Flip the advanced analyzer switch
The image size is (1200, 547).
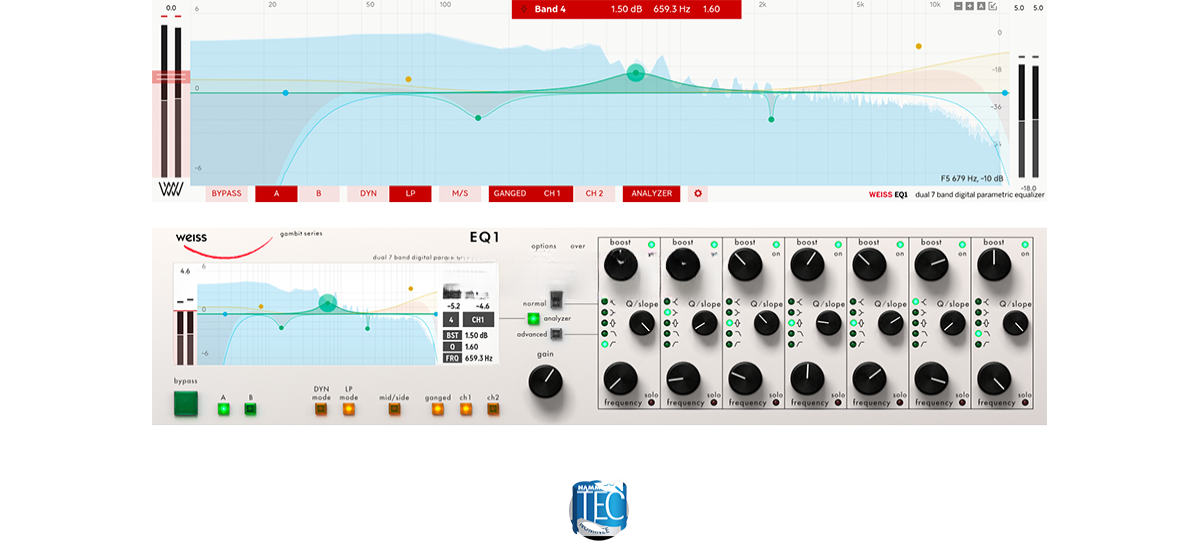556,334
